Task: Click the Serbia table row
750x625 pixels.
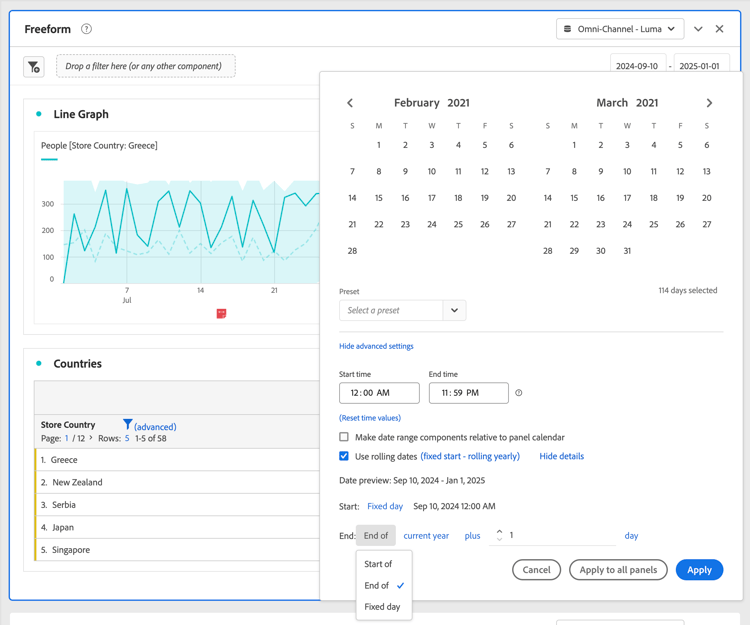Action: pos(177,504)
